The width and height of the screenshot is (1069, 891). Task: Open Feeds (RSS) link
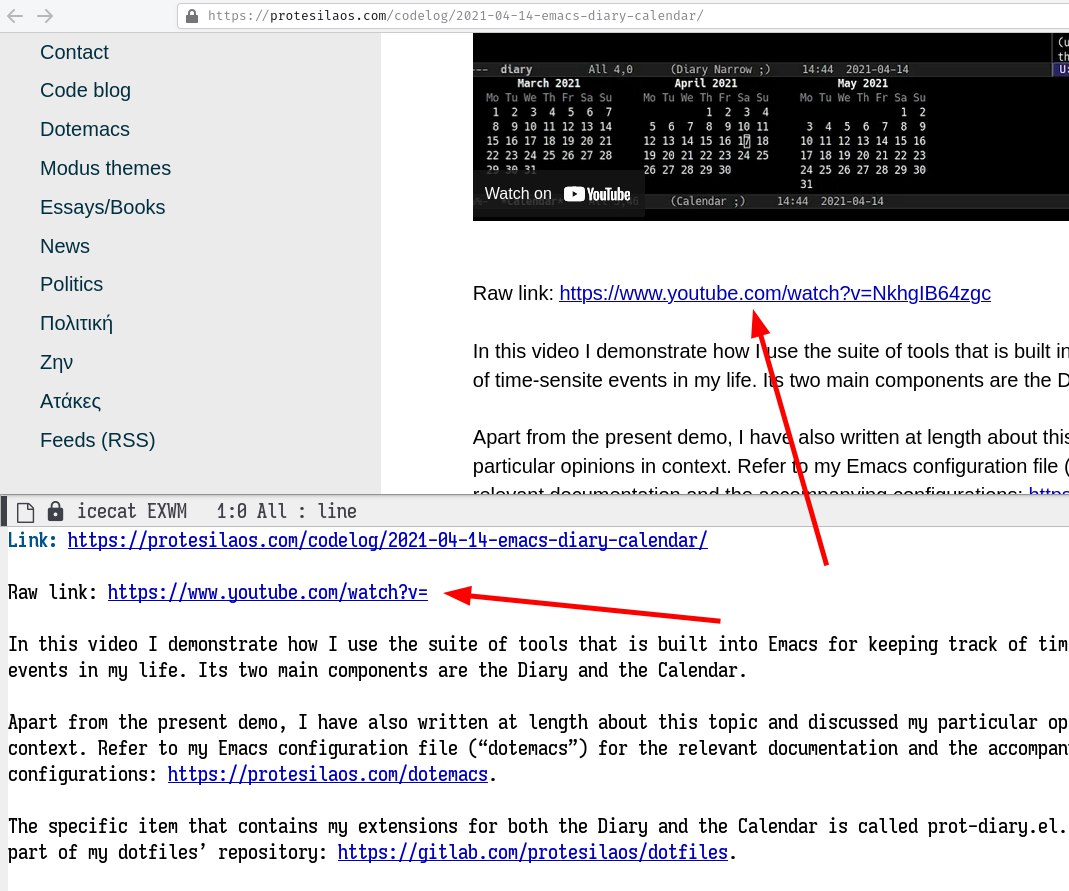pos(97,440)
